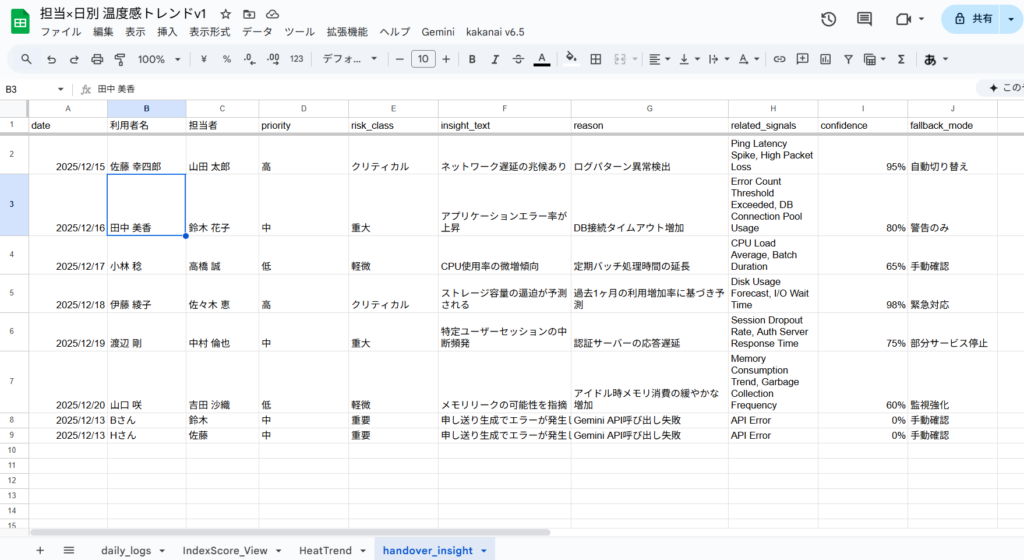Open the handover_insight tab dropdown arrow

pos(484,550)
